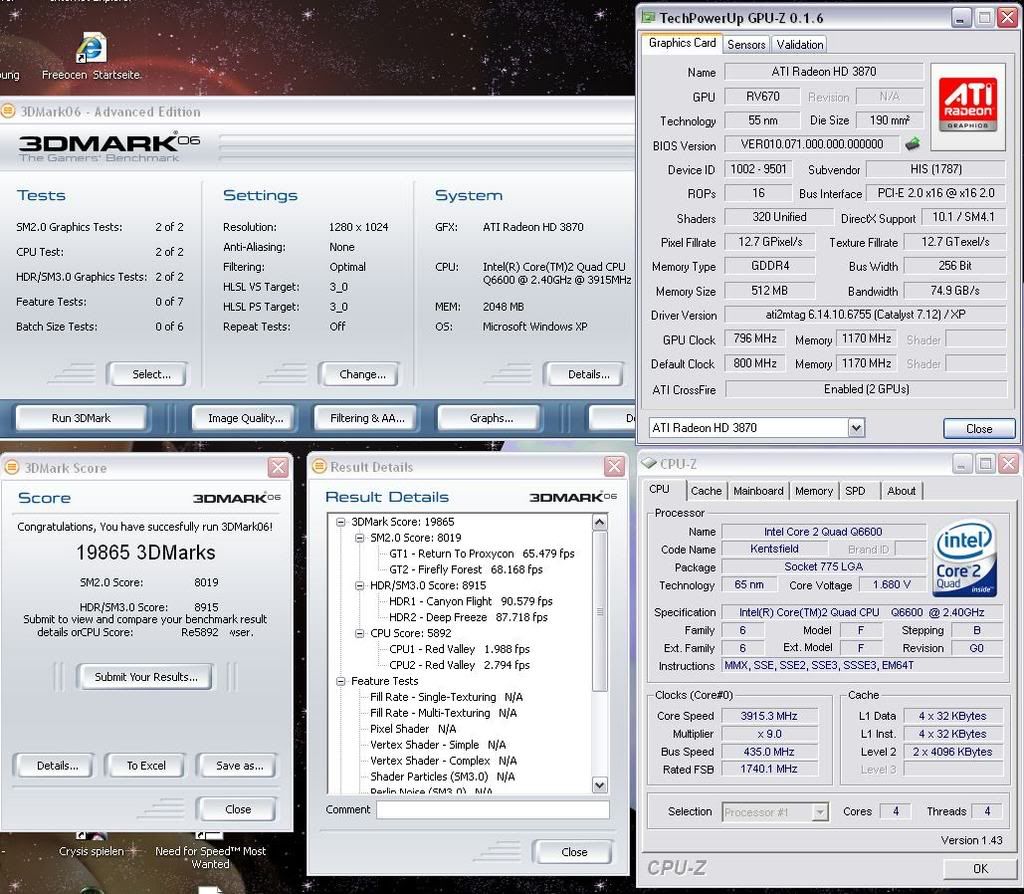1024x894 pixels.
Task: Open Details... in the 3DMark Score window
Action: coord(57,765)
